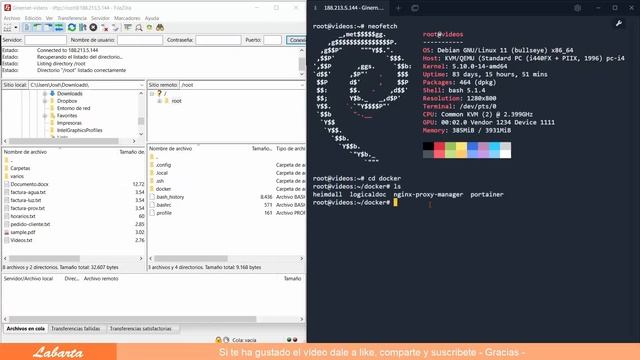Toggle the directory comparison icon
Image resolution: width=640 pixels, height=360 pixels.
tap(139, 27)
